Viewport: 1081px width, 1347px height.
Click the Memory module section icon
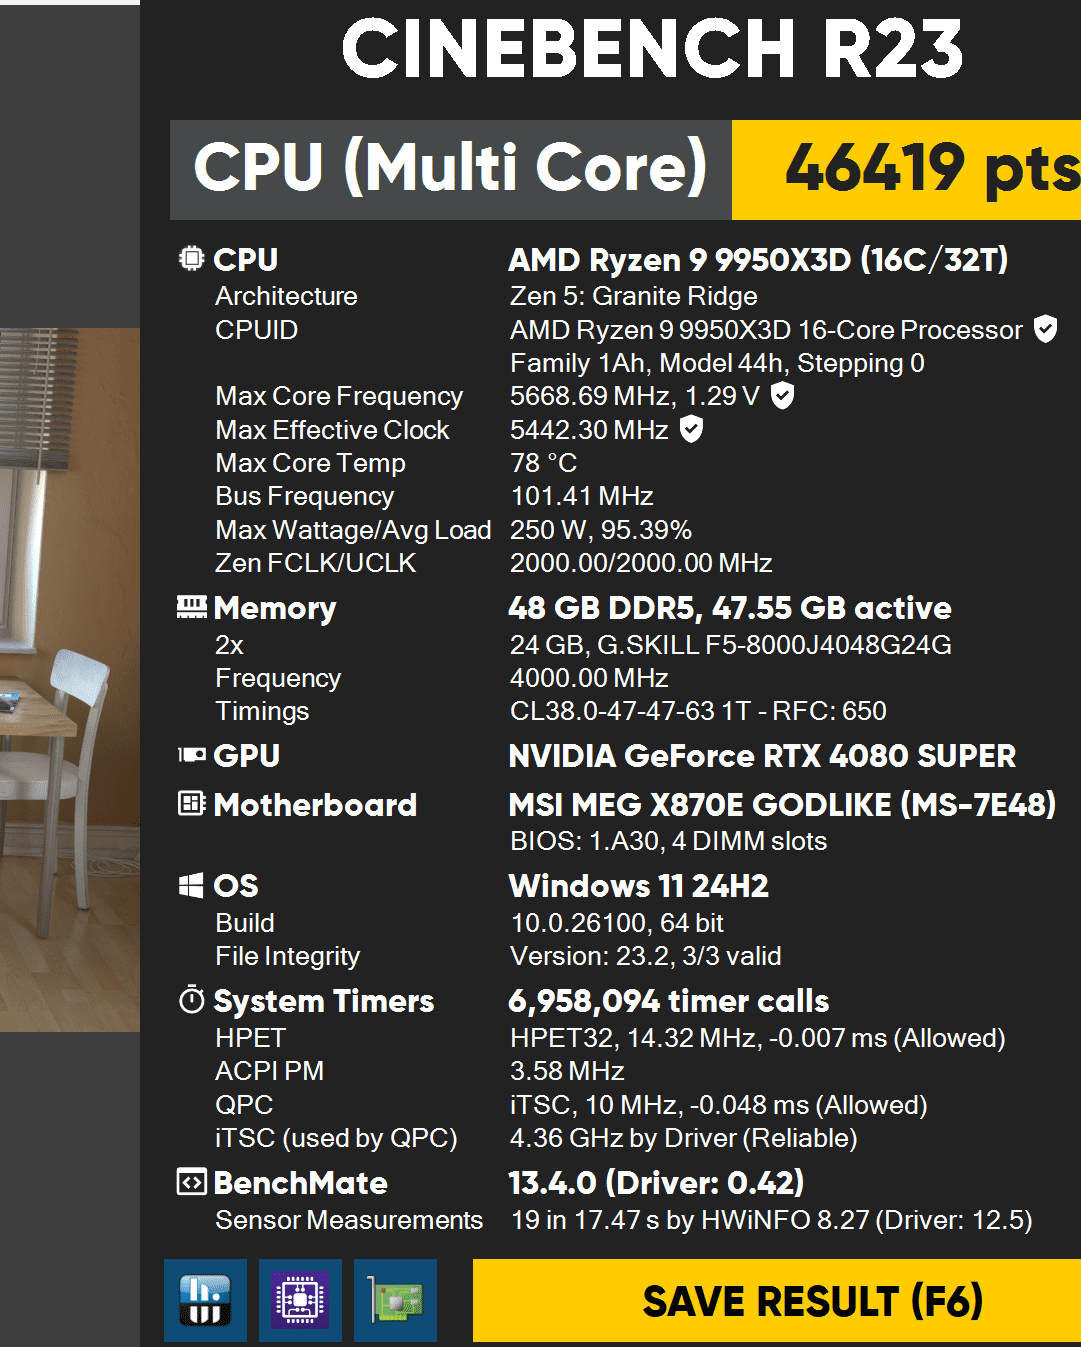point(191,607)
